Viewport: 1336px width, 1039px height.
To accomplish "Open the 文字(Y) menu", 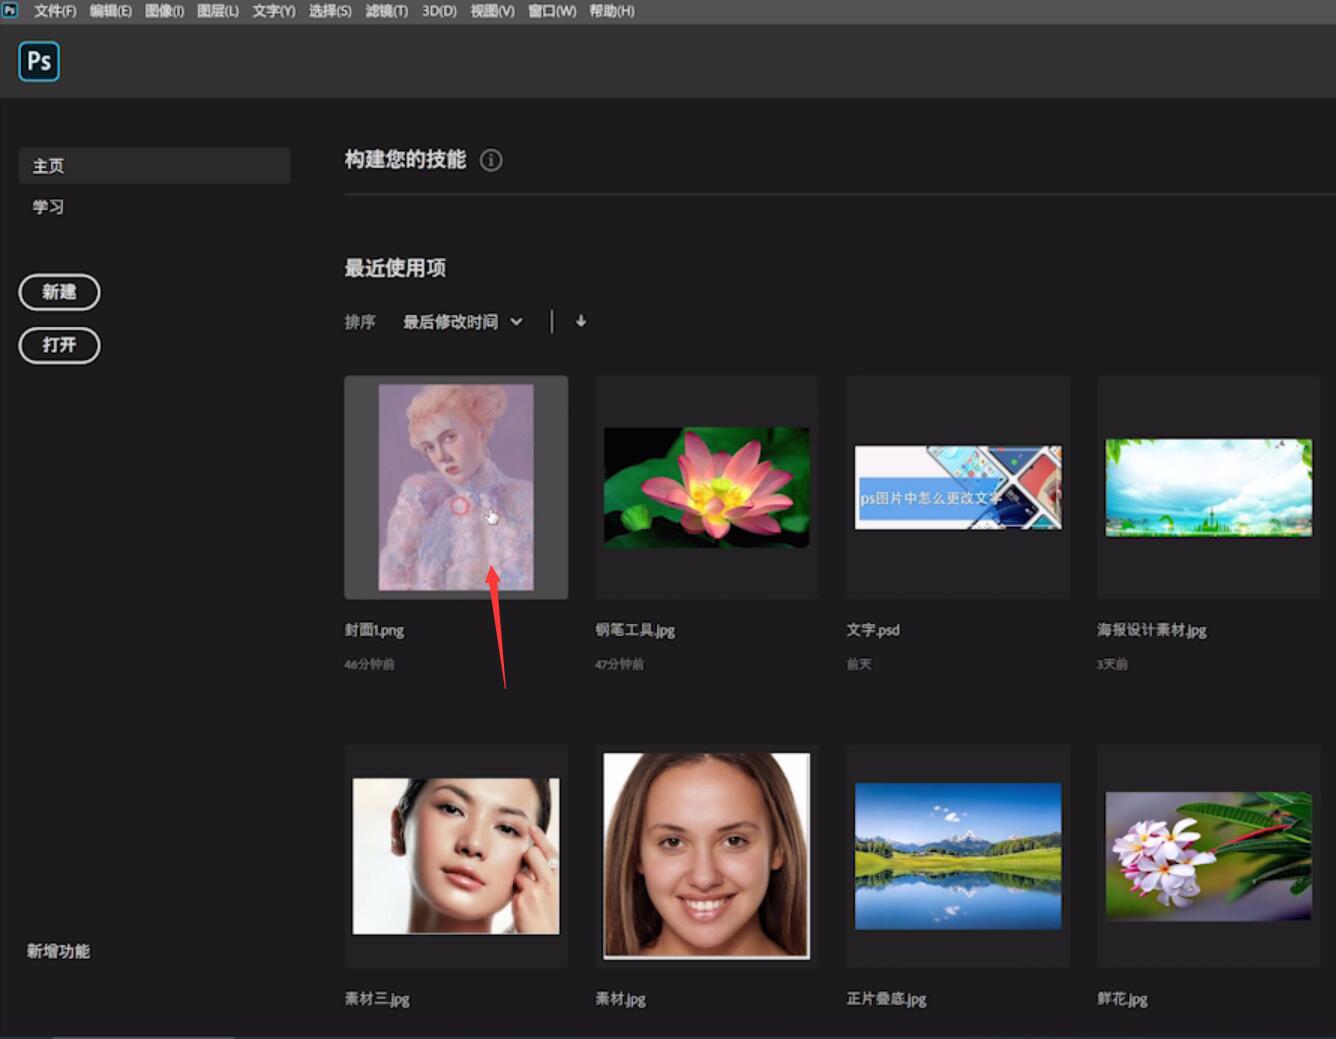I will [274, 11].
